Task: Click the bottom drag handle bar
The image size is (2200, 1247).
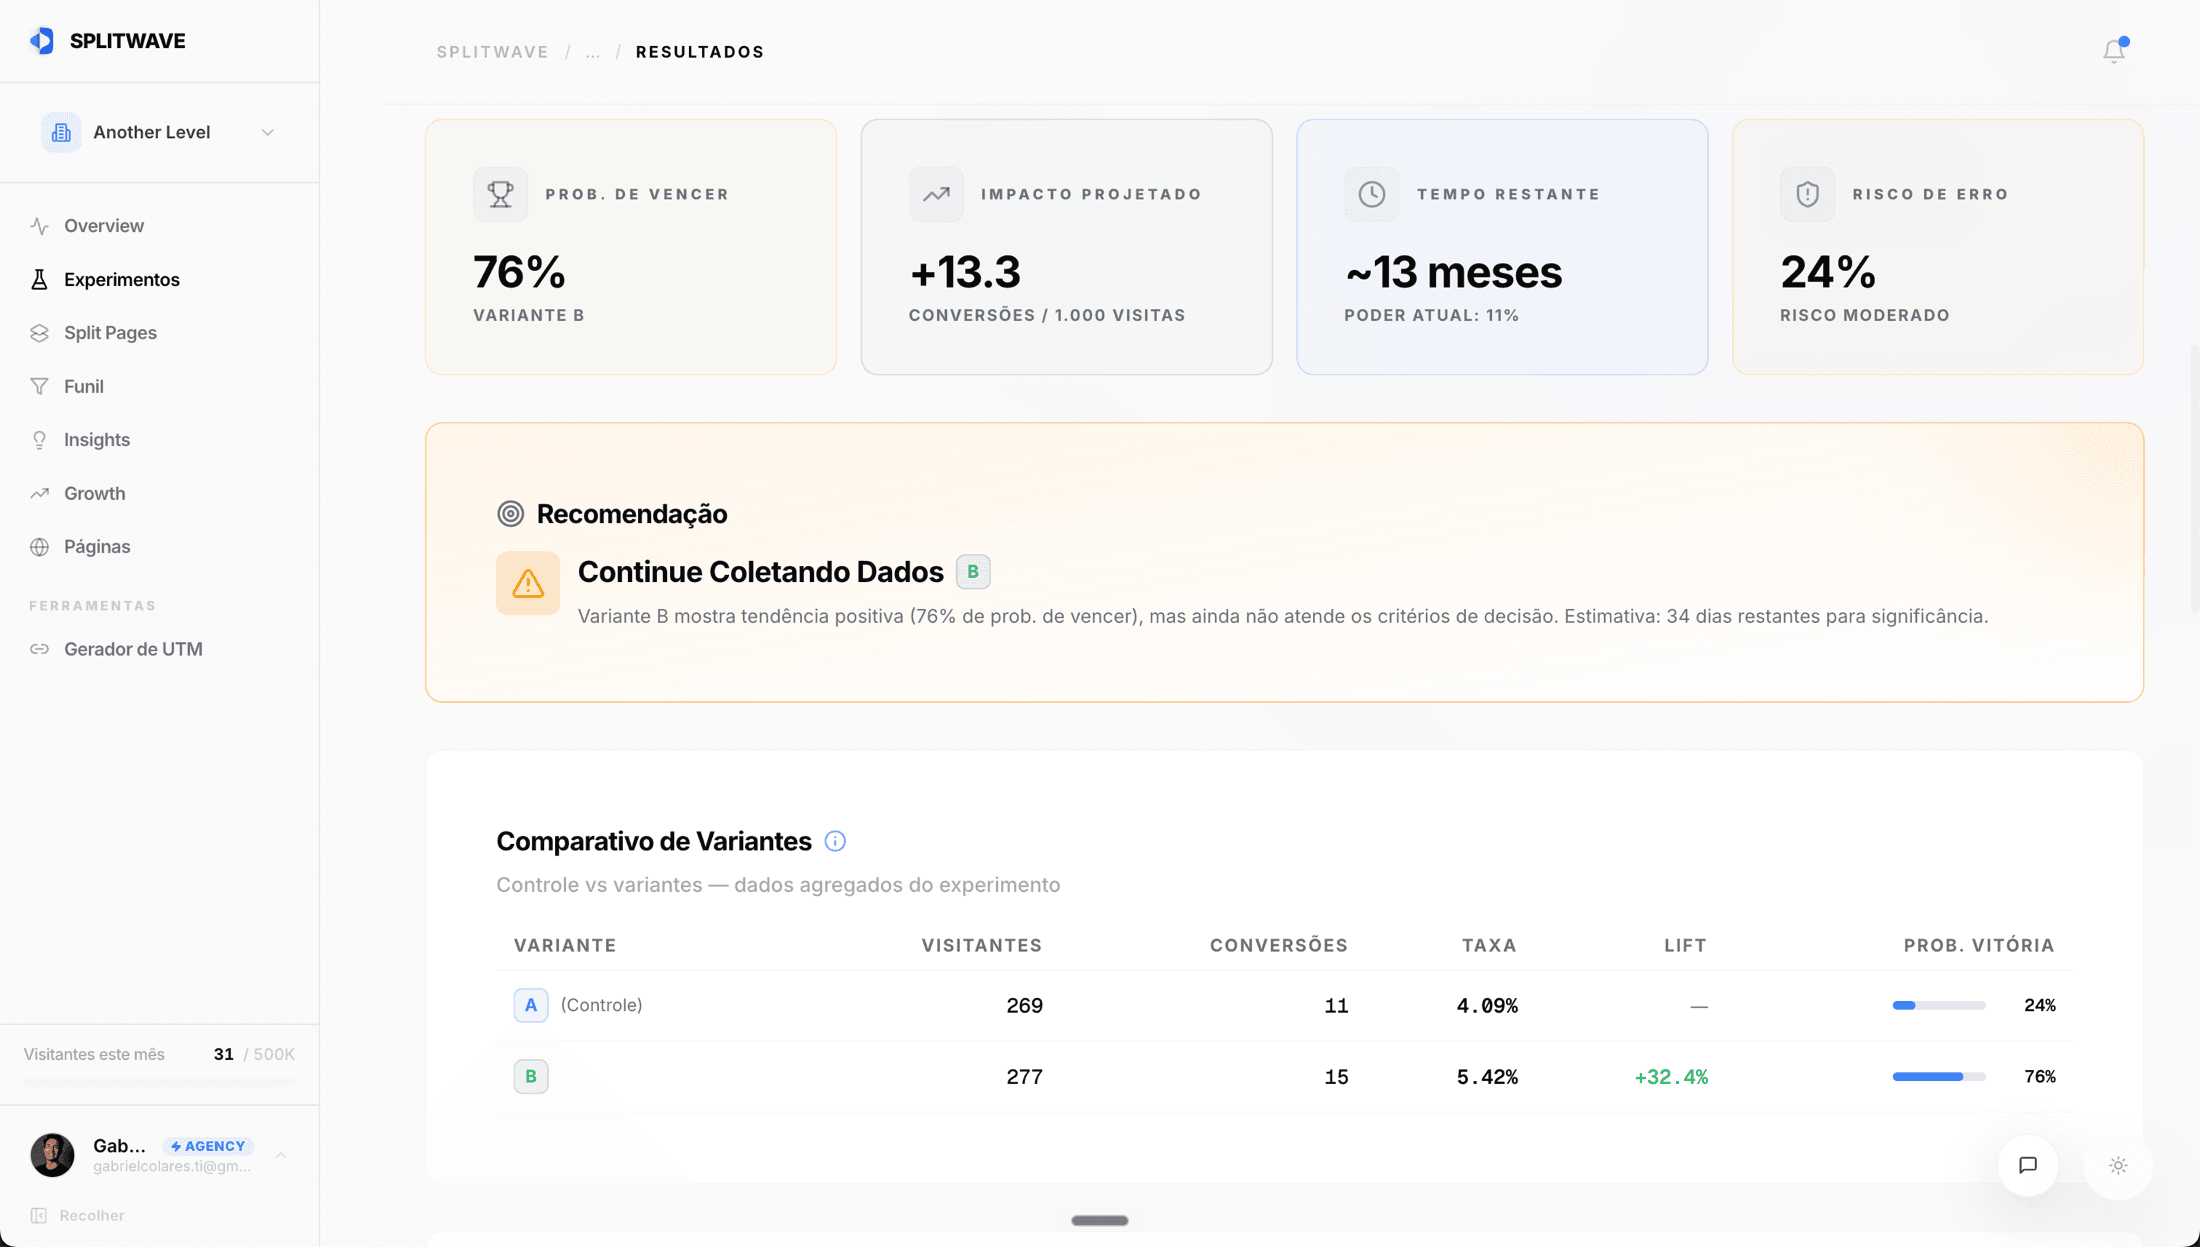Action: coord(1100,1220)
